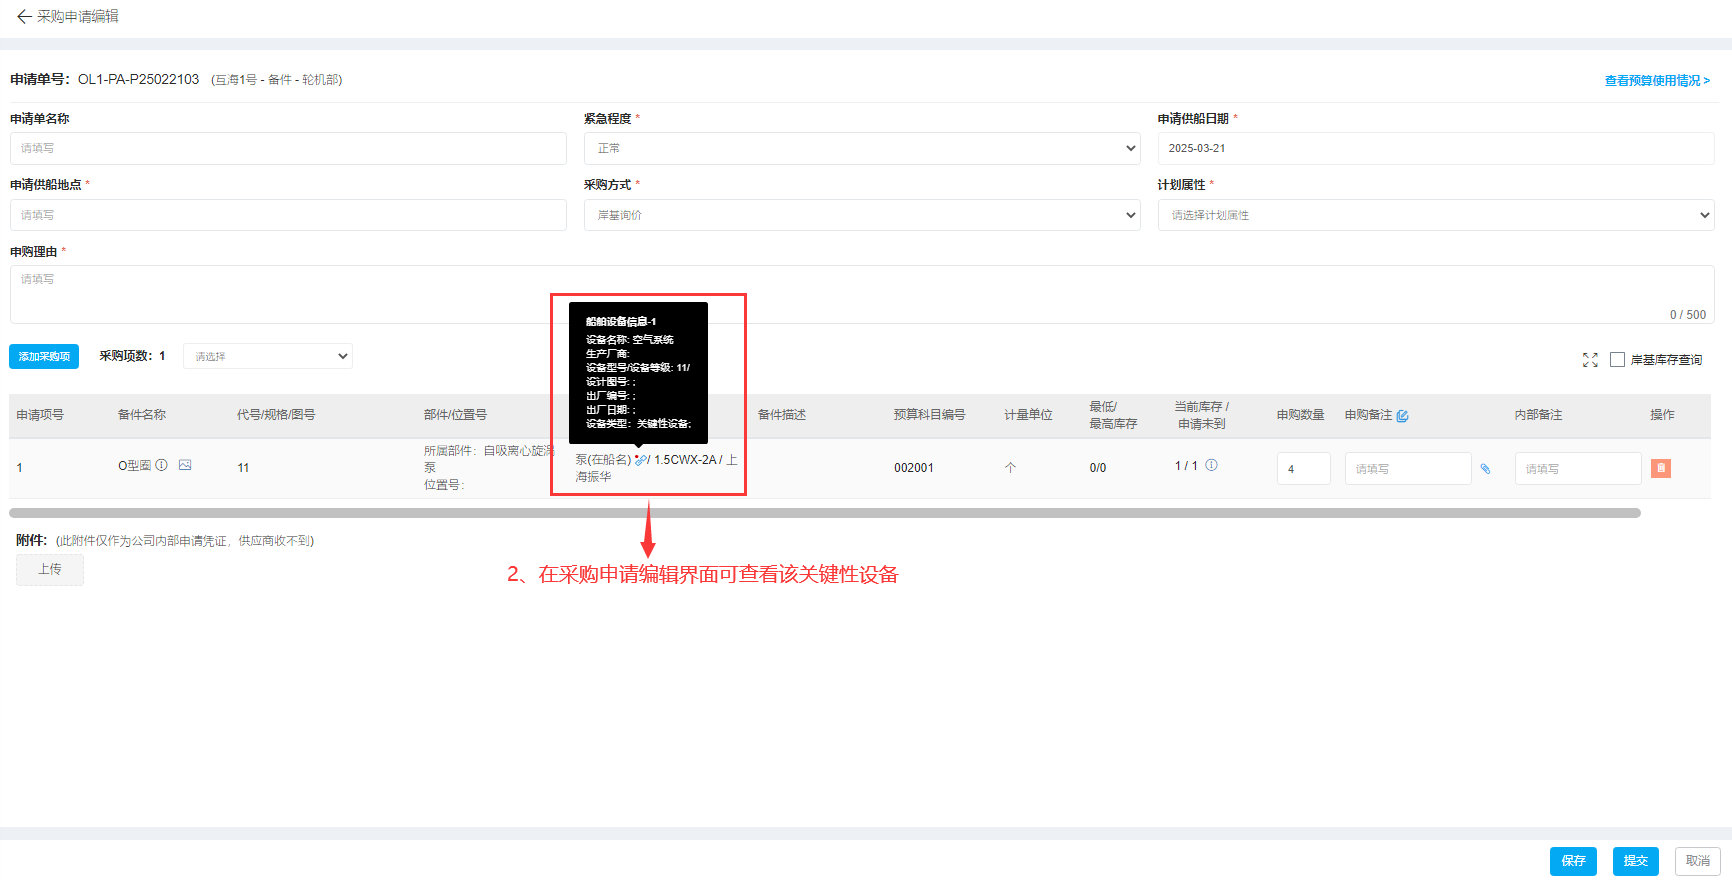Click the edit icon beside 申购备注 header

click(x=1402, y=416)
